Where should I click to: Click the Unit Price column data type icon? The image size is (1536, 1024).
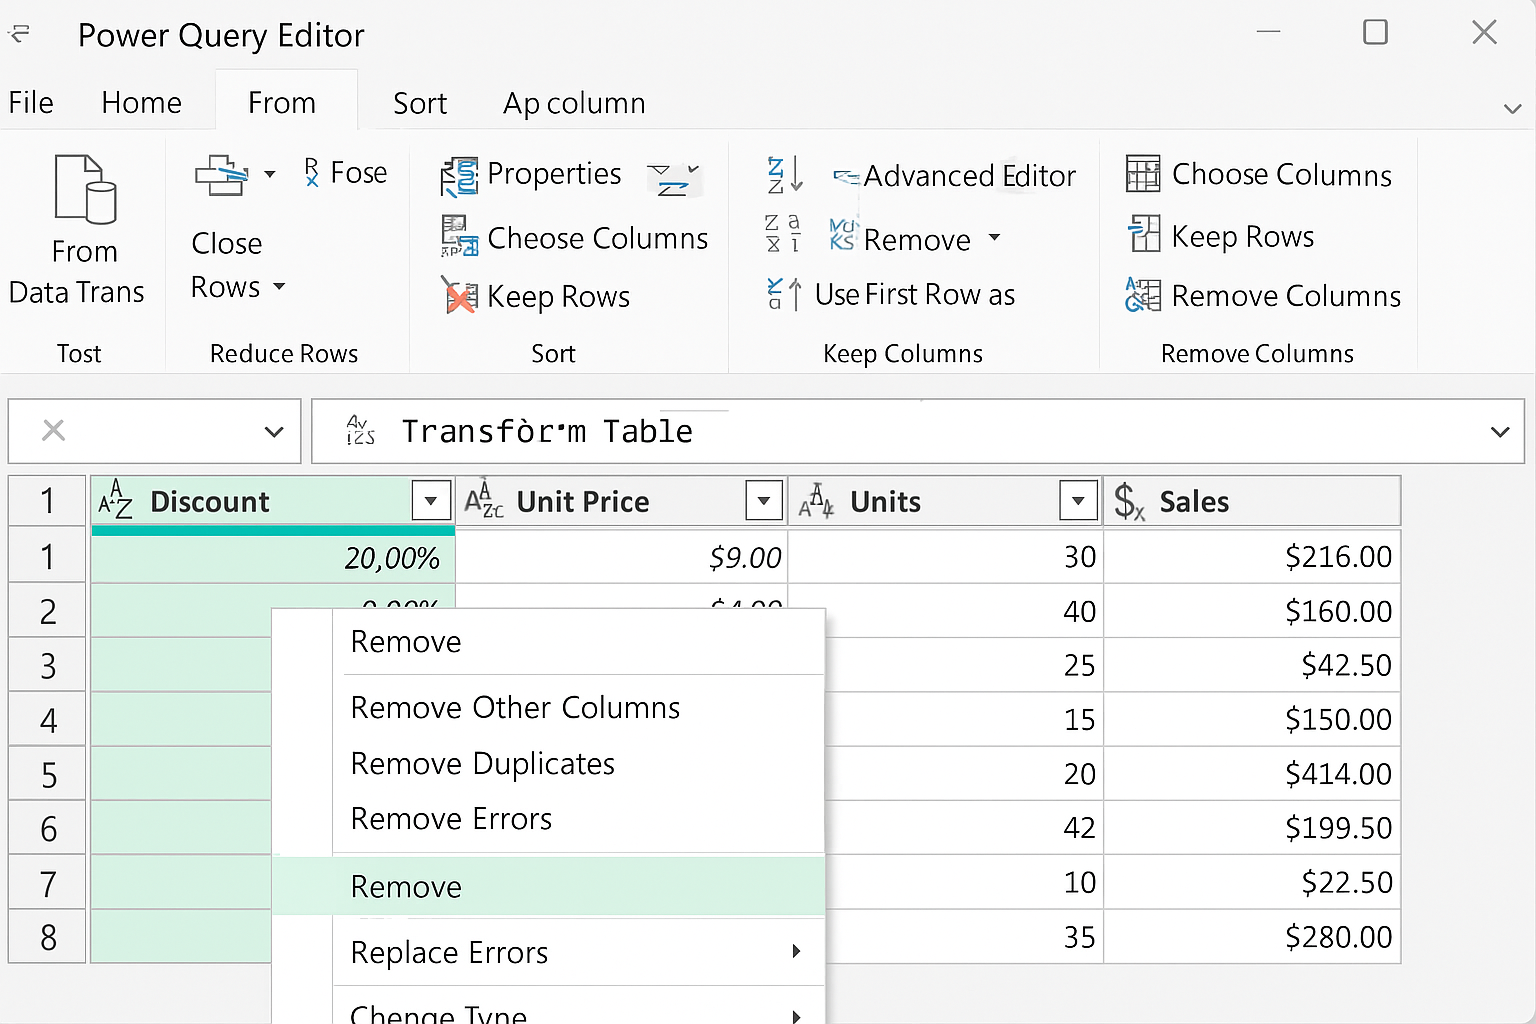tap(483, 499)
